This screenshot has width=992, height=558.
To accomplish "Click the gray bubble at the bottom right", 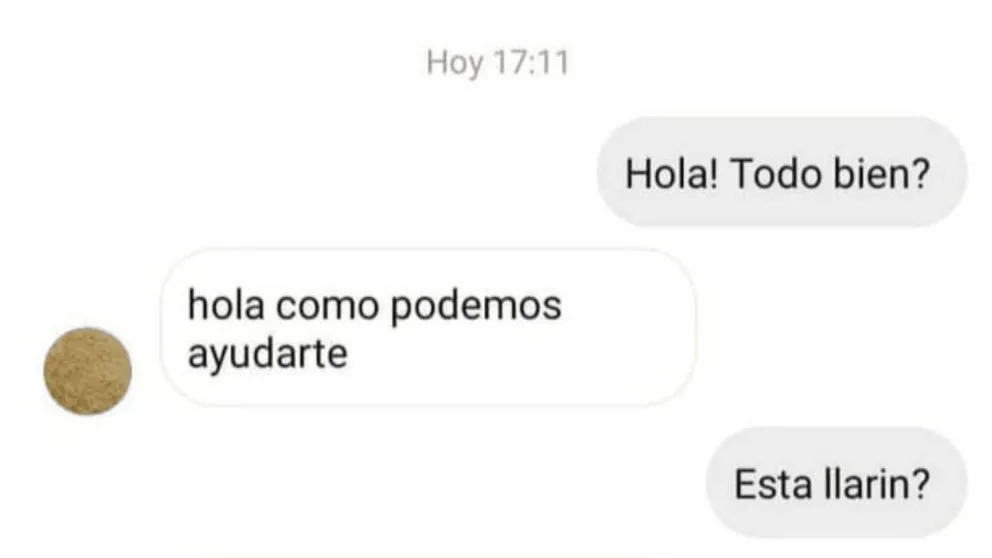I will tap(836, 483).
